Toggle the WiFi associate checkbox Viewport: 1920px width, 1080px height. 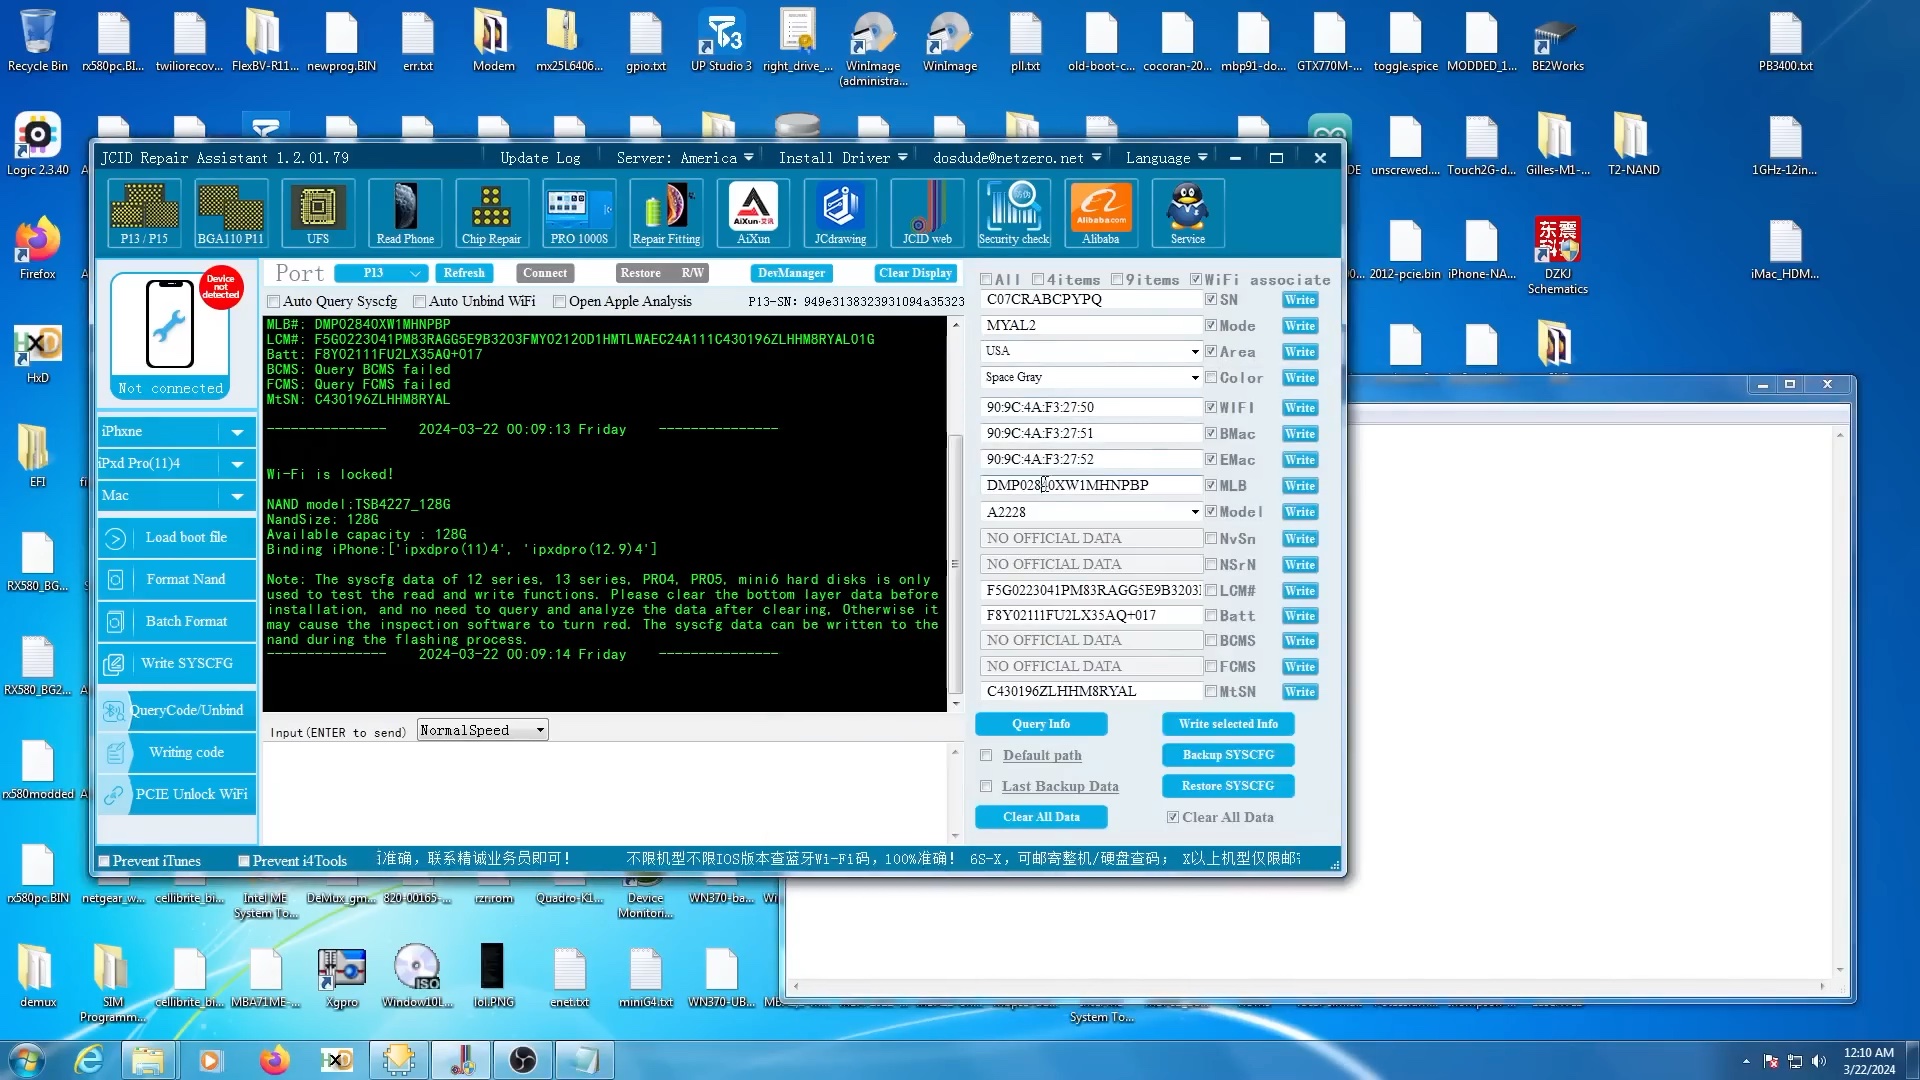coord(1196,280)
